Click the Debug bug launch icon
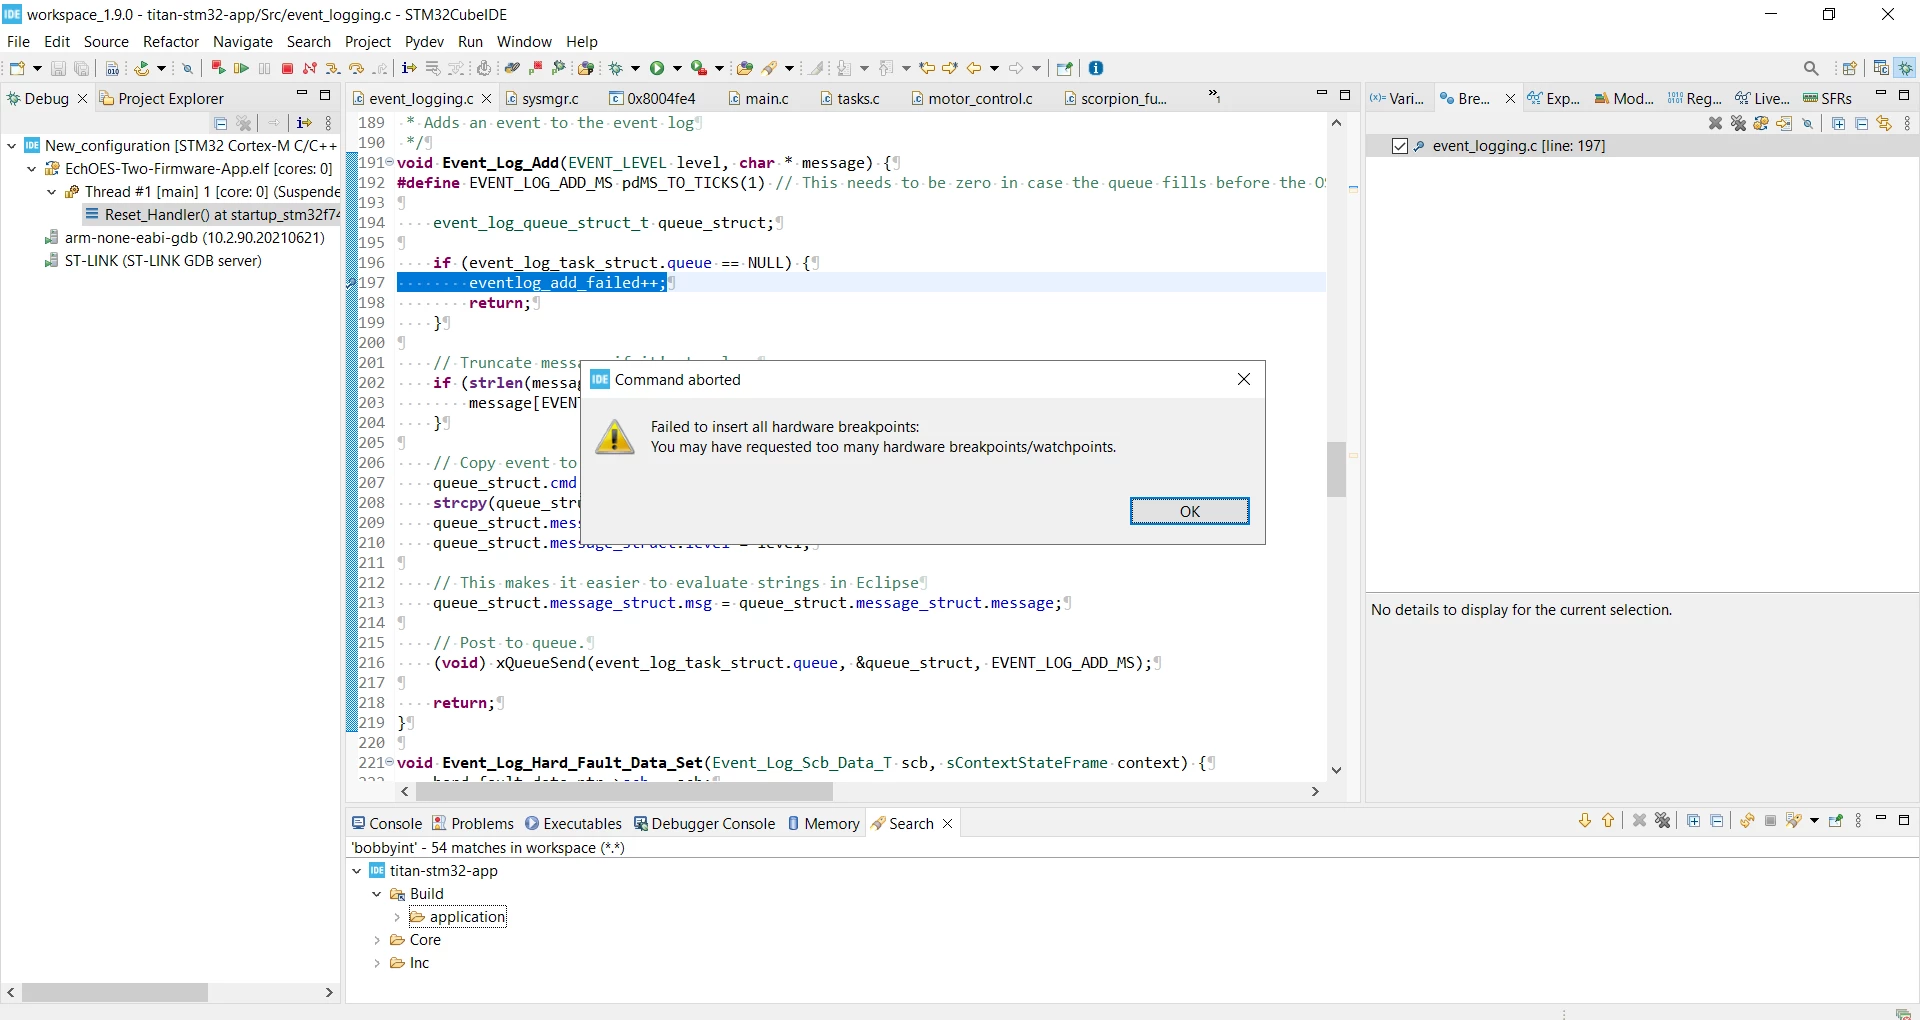This screenshot has height=1020, width=1920. (615, 68)
